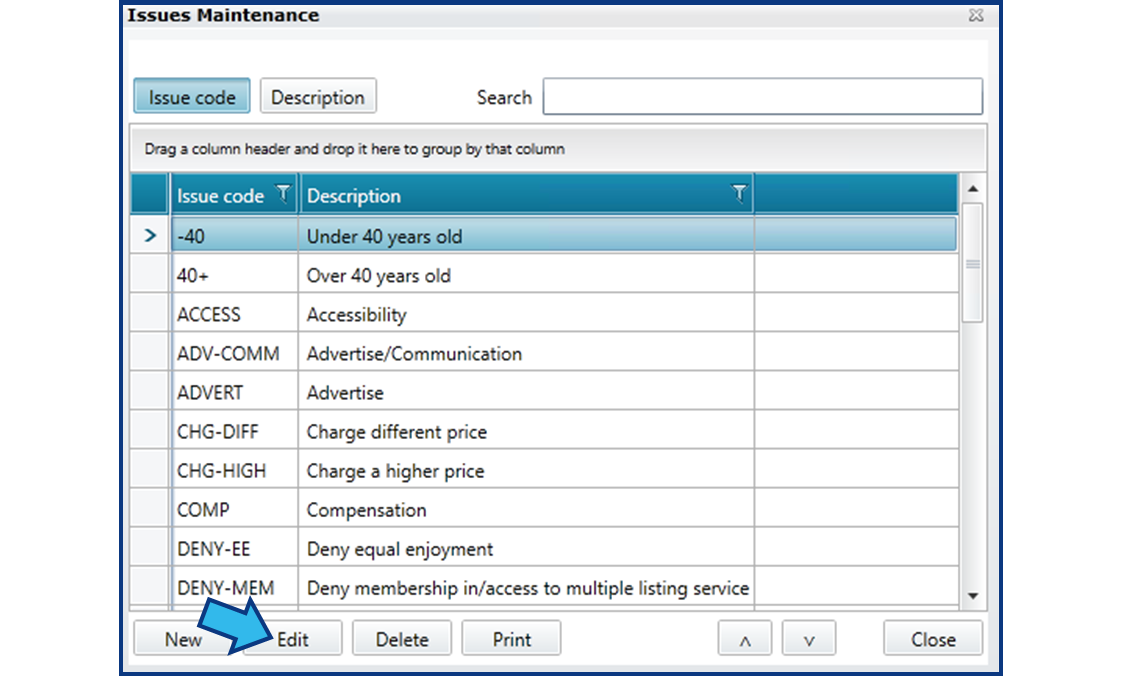
Task: Click the row header beside COMP
Action: point(150,510)
